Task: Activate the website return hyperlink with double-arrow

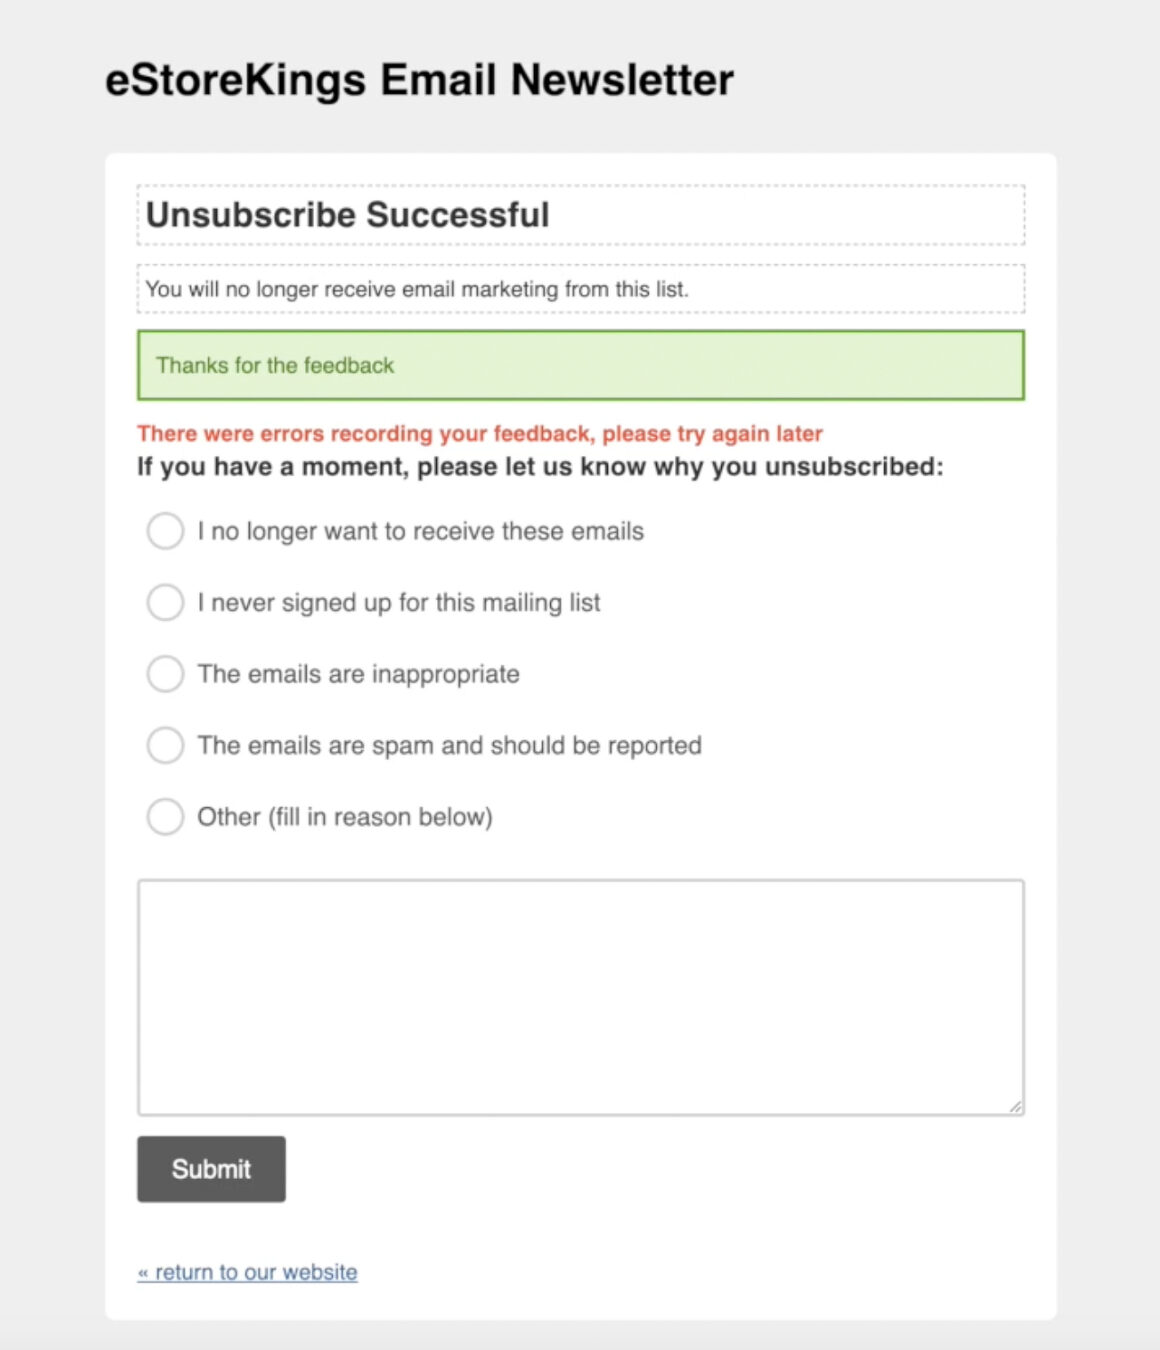Action: [247, 1271]
